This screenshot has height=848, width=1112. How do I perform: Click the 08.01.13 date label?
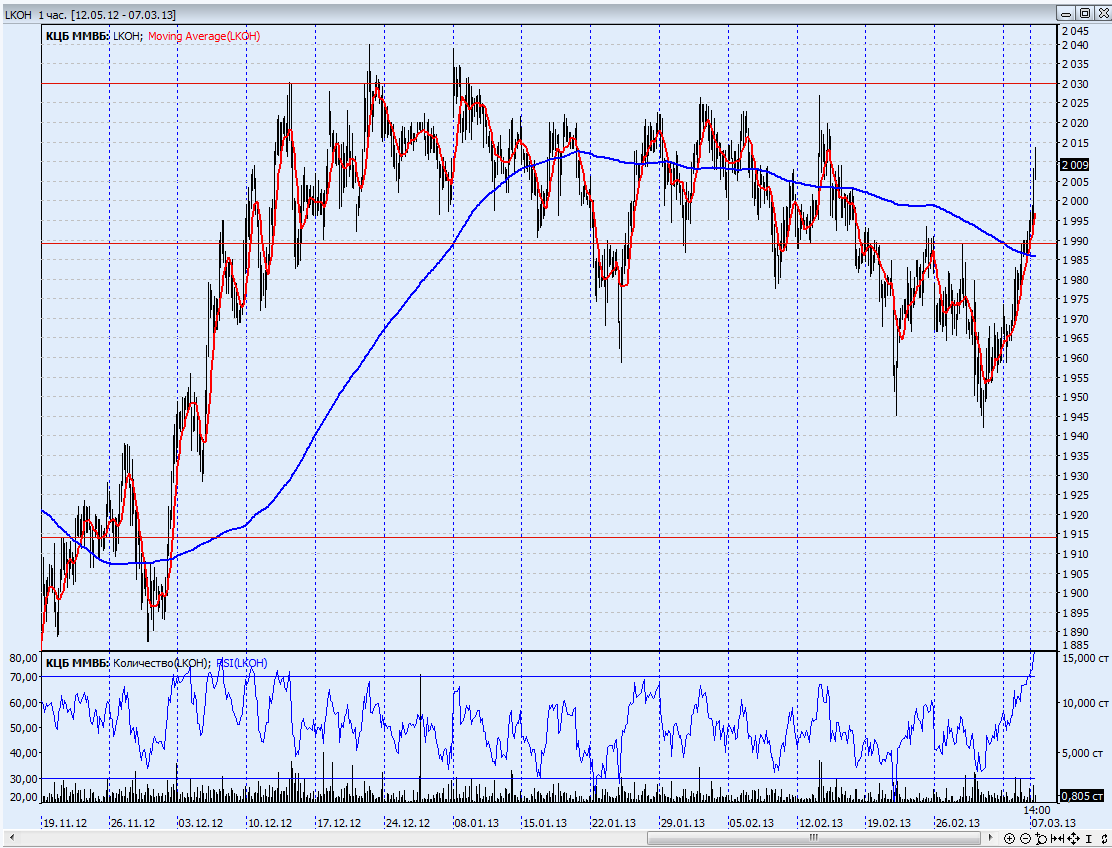coord(477,823)
